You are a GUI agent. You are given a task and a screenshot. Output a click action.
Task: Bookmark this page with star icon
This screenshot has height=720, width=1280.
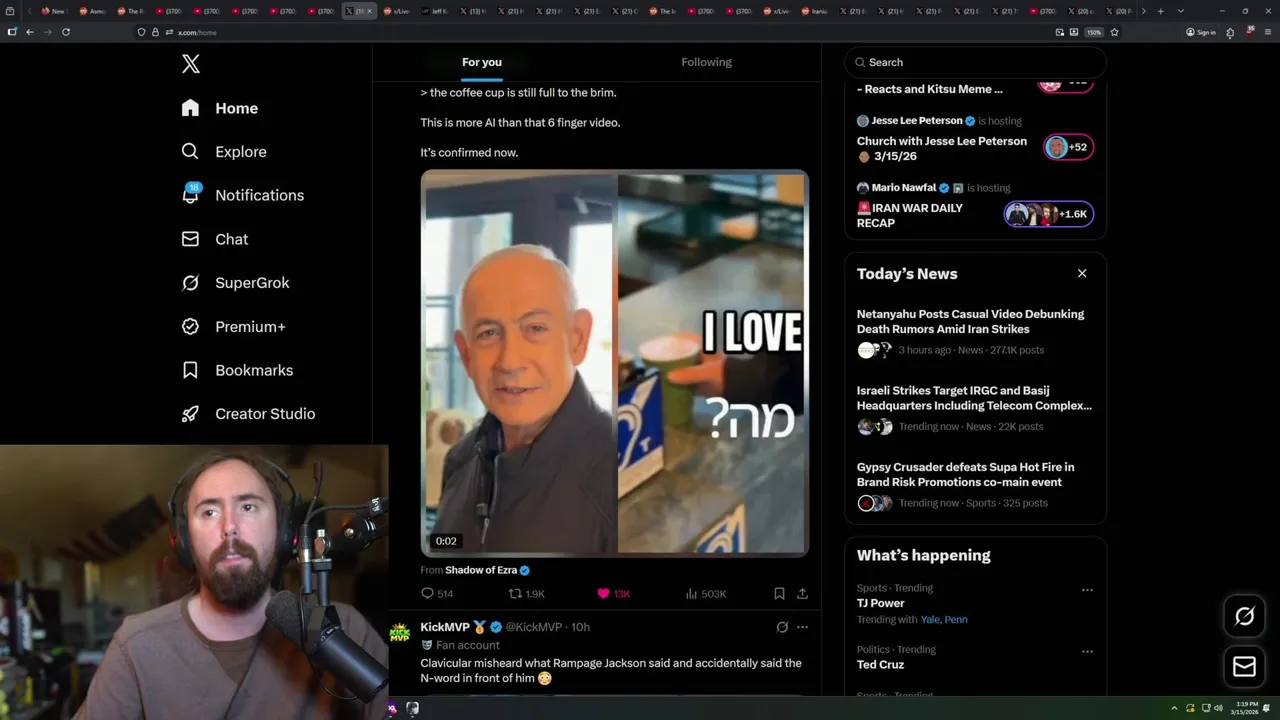point(1114,32)
